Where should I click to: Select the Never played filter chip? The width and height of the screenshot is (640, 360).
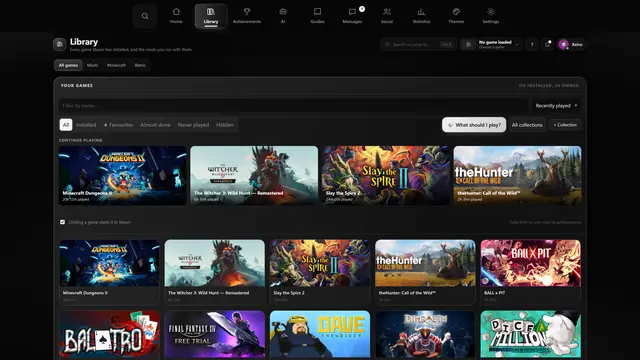193,125
